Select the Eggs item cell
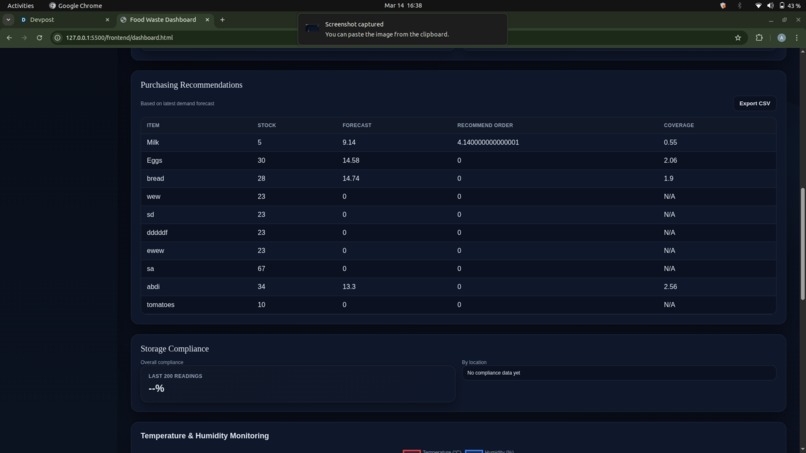The image size is (806, 453). click(x=154, y=160)
